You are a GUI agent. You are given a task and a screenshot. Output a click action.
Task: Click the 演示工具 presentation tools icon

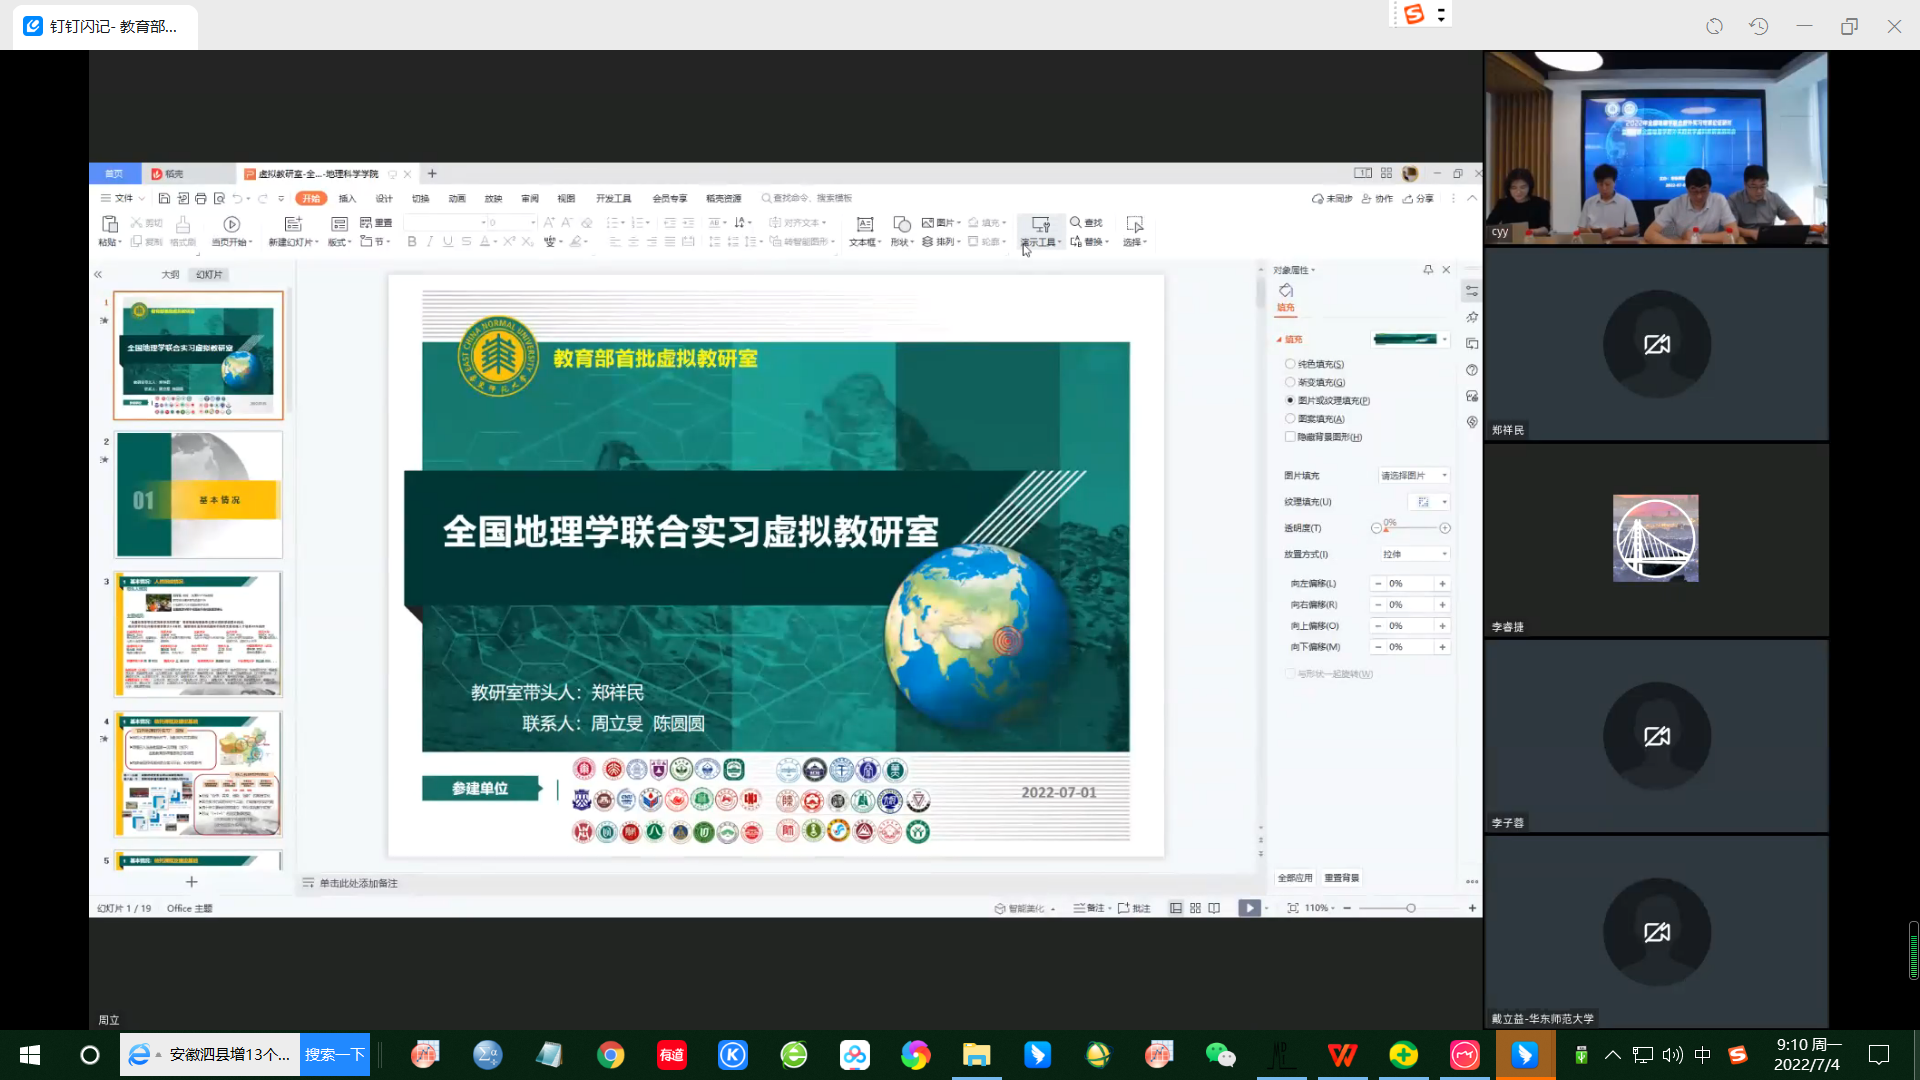1040,225
